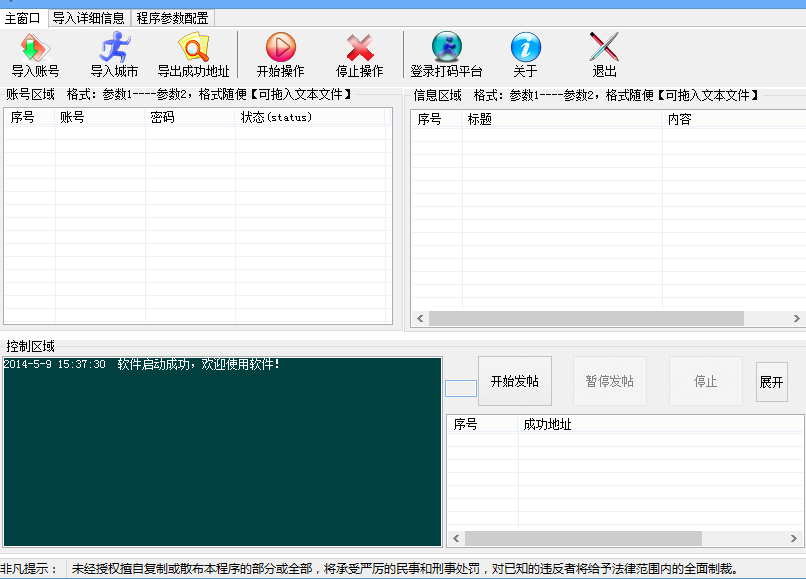Viewport: 806px width, 579px height.
Task: Switch to the 主窗口 tab
Action: (23, 19)
